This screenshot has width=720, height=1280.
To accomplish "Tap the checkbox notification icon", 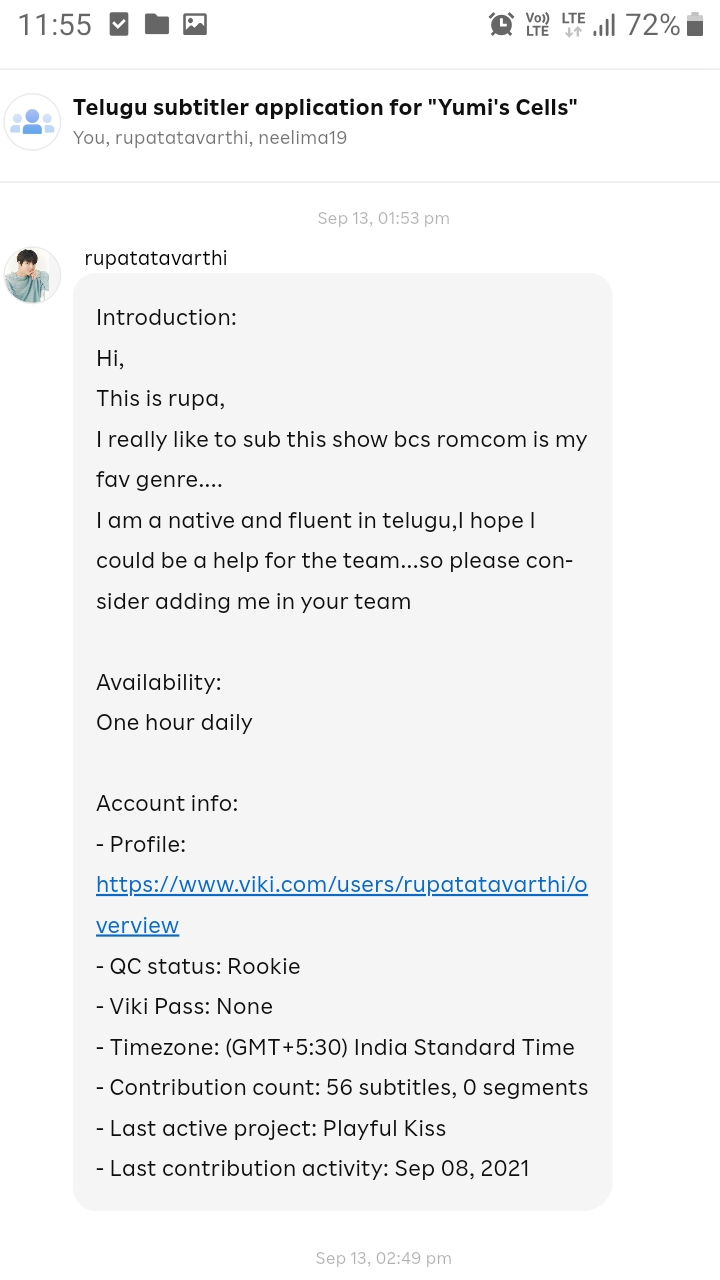I will coord(118,25).
